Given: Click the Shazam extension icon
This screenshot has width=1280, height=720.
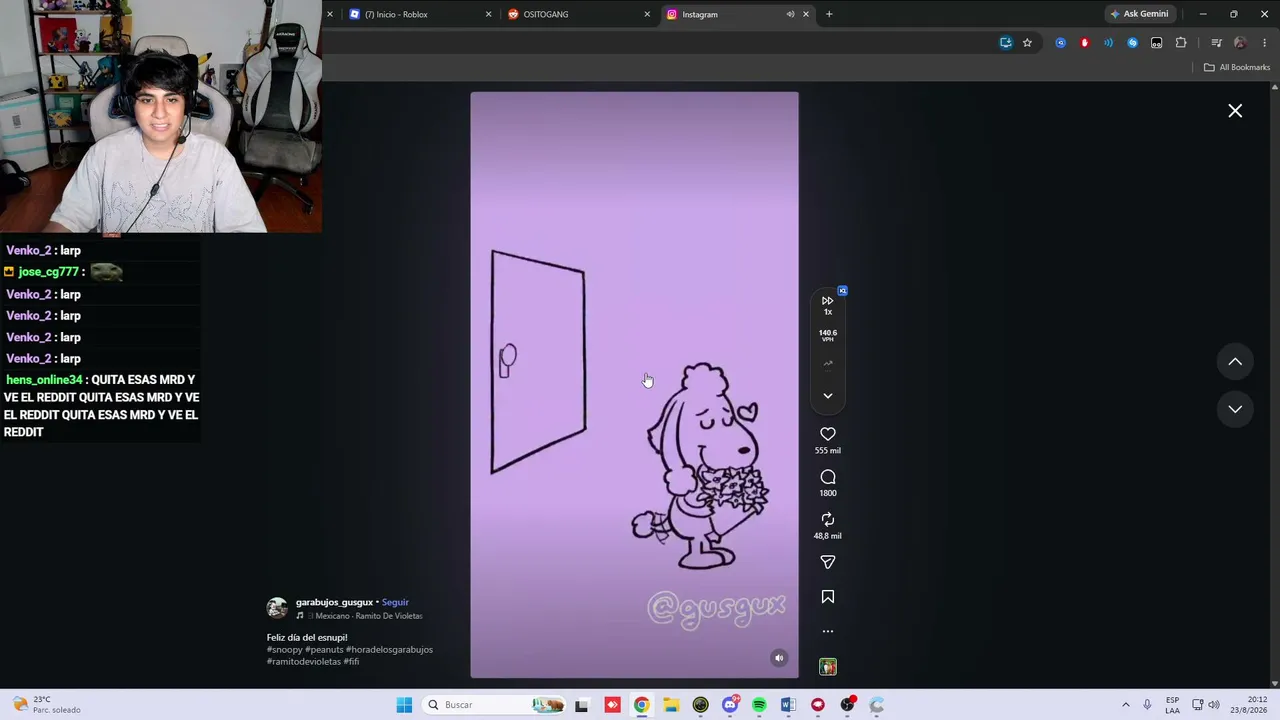Looking at the screenshot, I should pos(1132,43).
